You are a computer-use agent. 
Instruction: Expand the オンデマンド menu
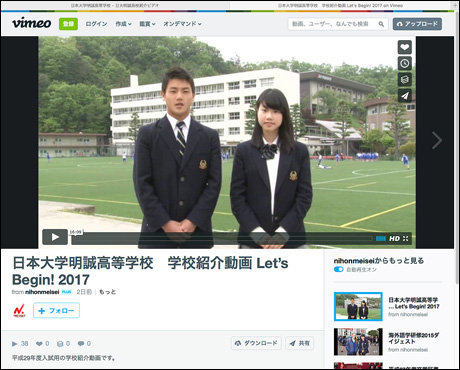click(182, 24)
